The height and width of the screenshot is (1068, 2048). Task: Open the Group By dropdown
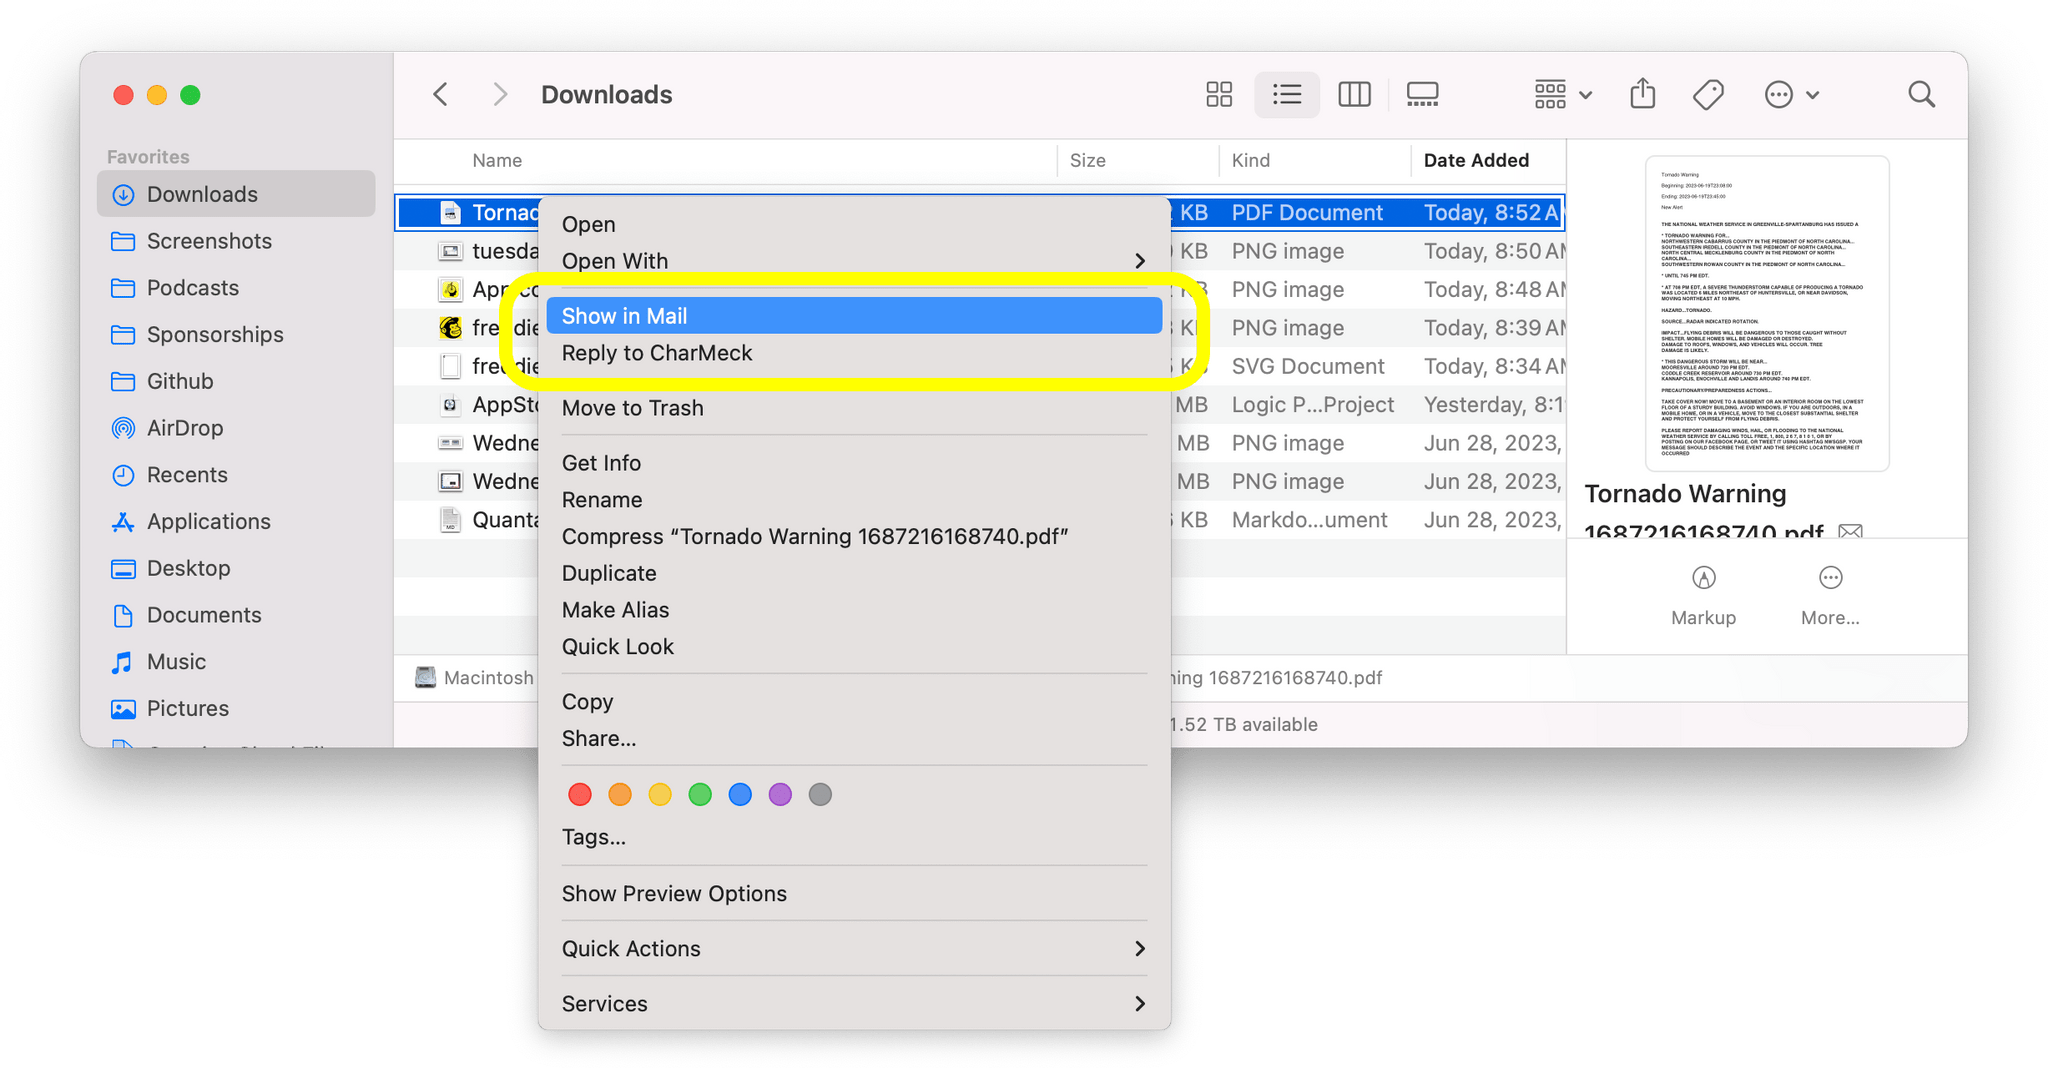tap(1563, 95)
